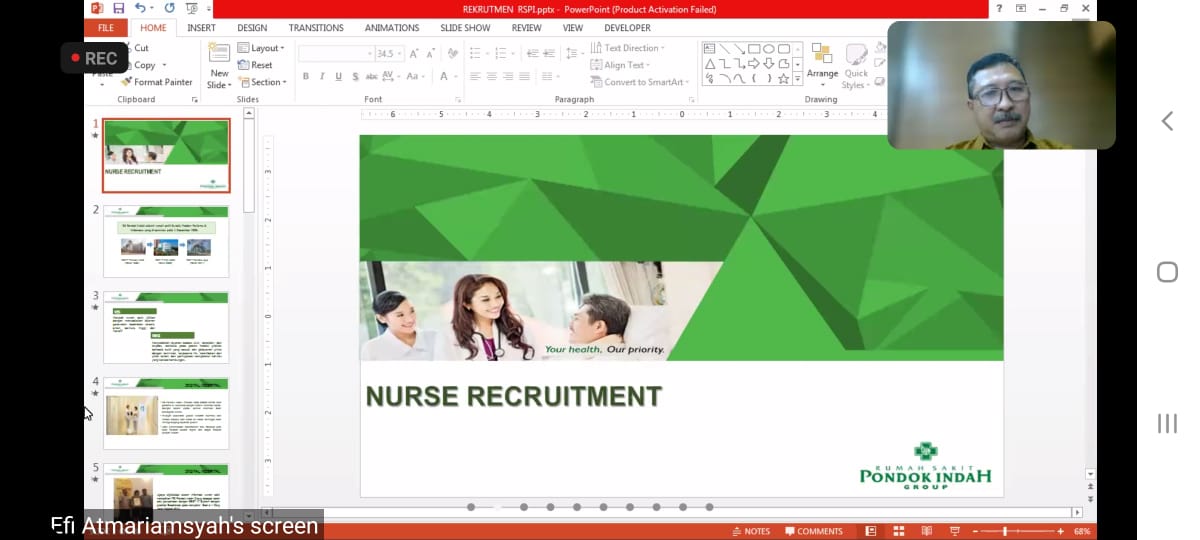1200x540 pixels.
Task: Switch to the SLIDE SHOW tab
Action: click(x=465, y=28)
